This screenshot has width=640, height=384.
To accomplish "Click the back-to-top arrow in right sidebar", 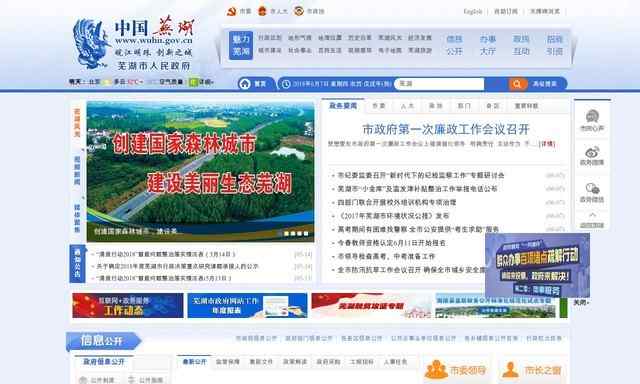I will tap(592, 215).
